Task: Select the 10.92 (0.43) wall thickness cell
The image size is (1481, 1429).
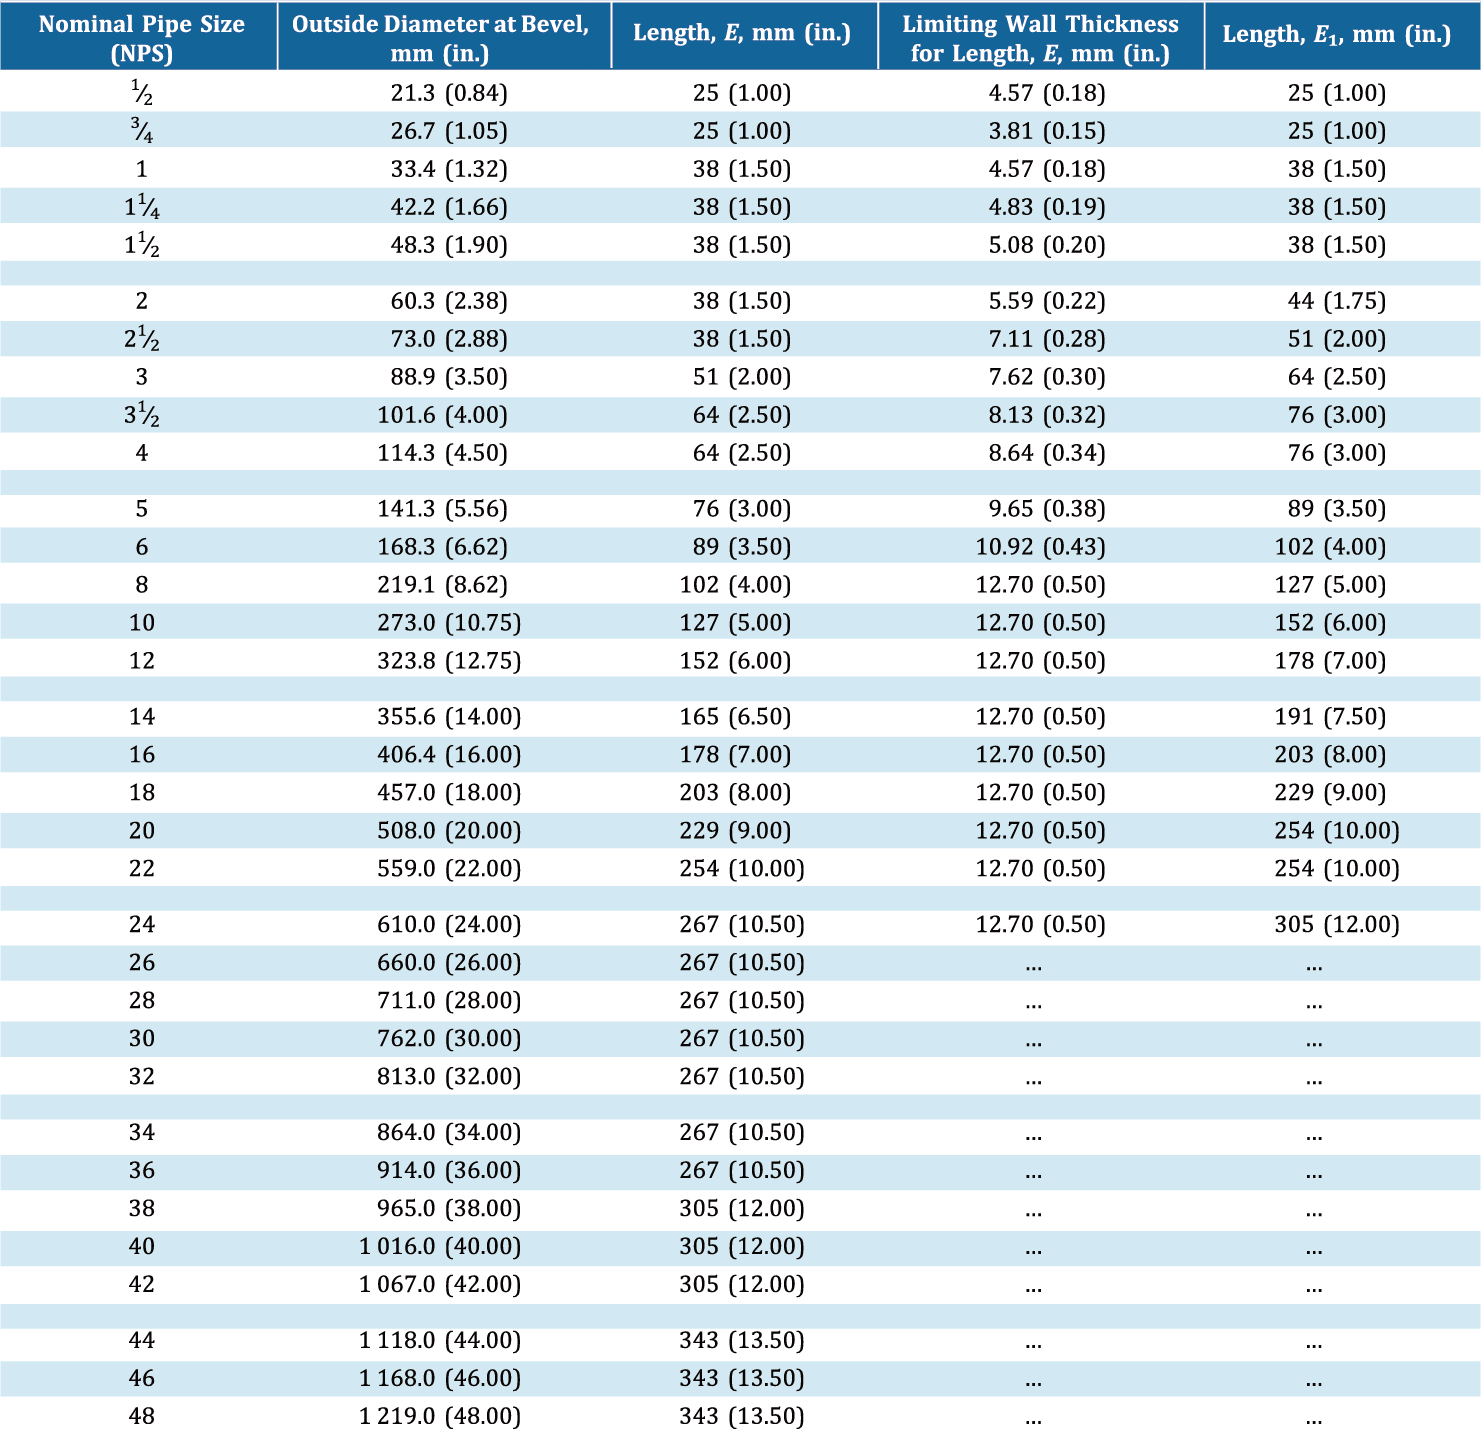Action: pyautogui.click(x=1041, y=547)
